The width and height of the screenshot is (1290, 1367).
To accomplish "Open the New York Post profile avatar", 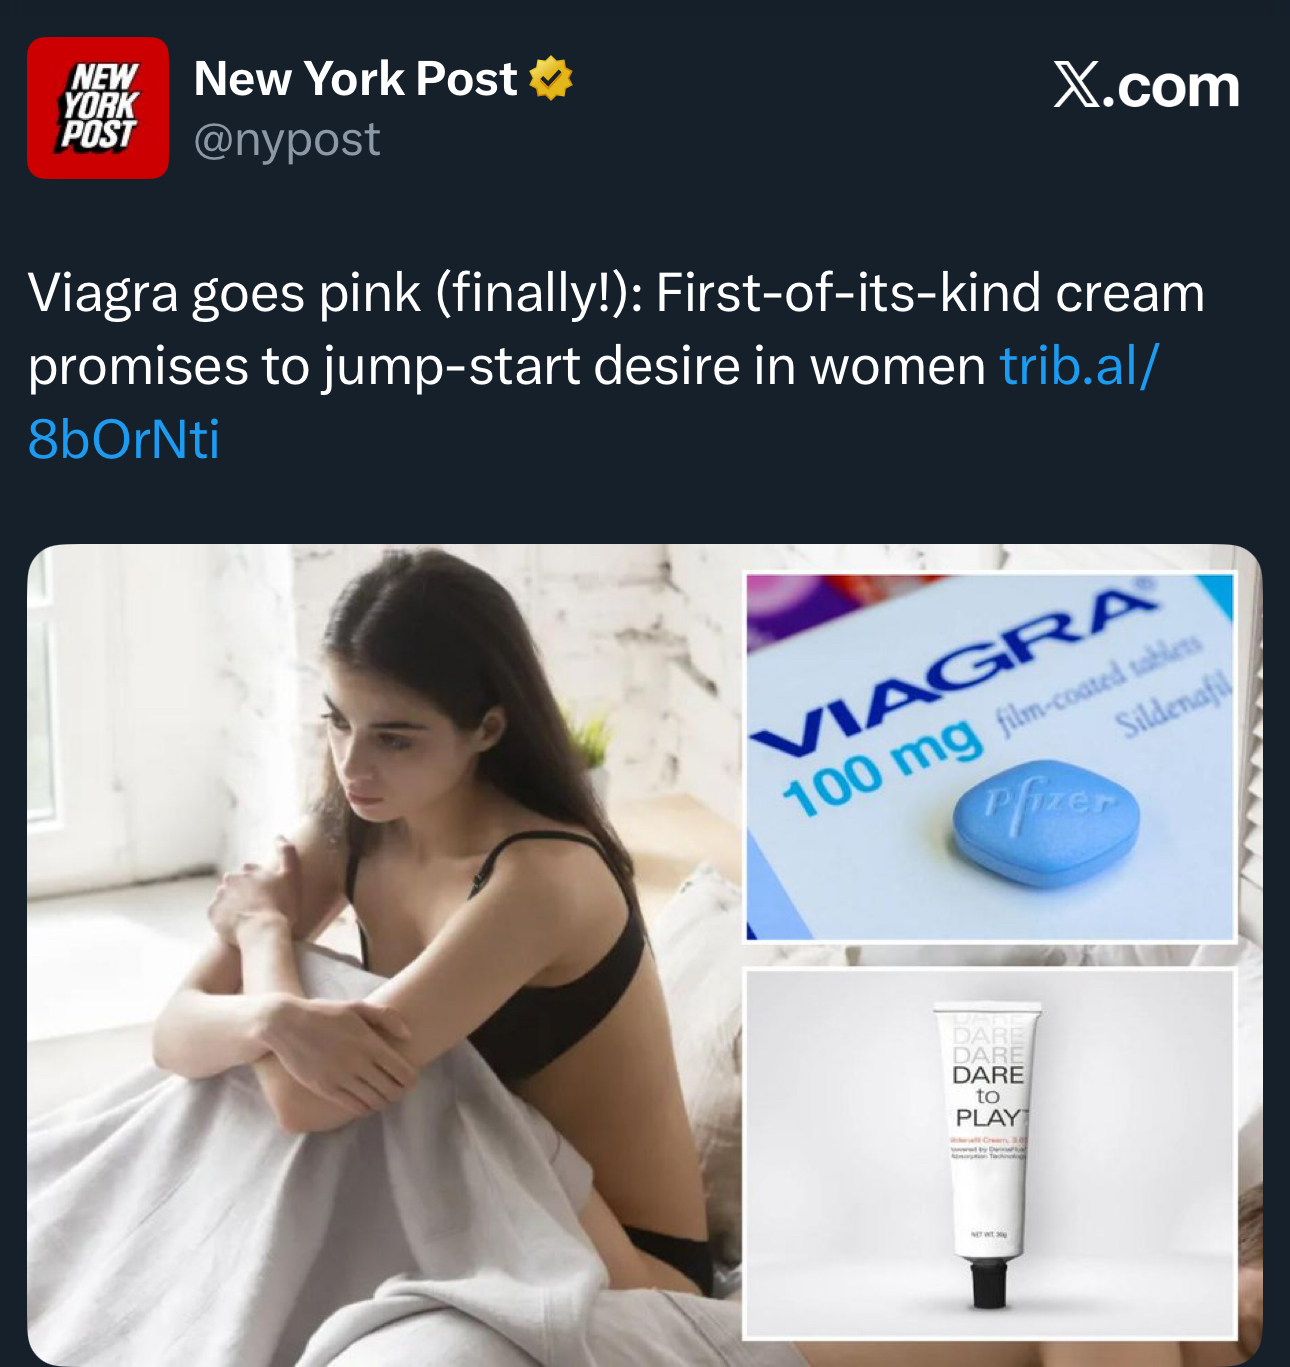I will point(98,108).
